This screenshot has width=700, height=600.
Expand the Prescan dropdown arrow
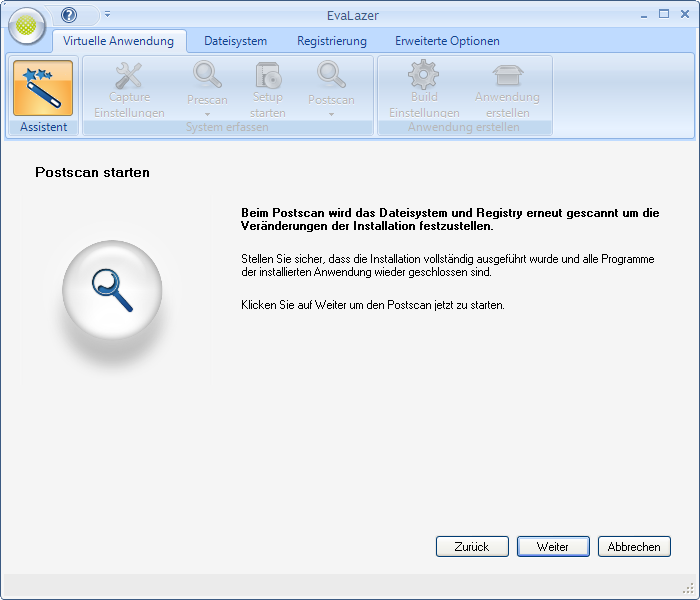(207, 114)
